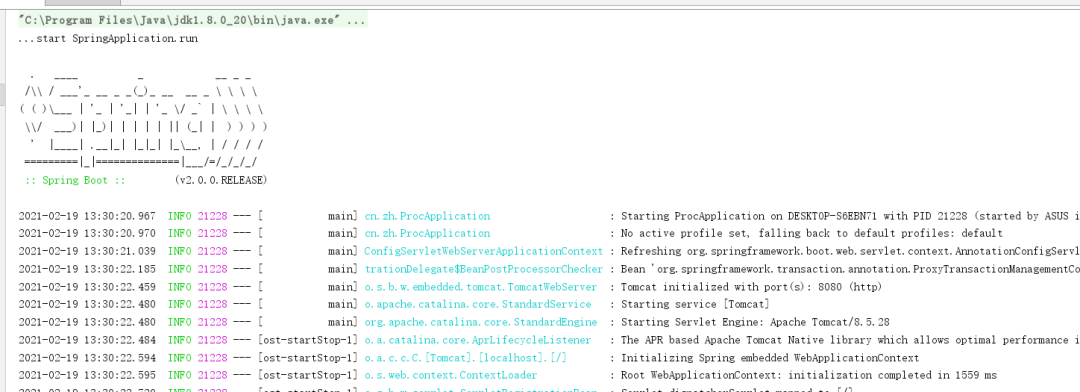Click the main thread name in the TomcatWebServer row
Viewport: 1080px width, 392px height.
click(x=340, y=287)
